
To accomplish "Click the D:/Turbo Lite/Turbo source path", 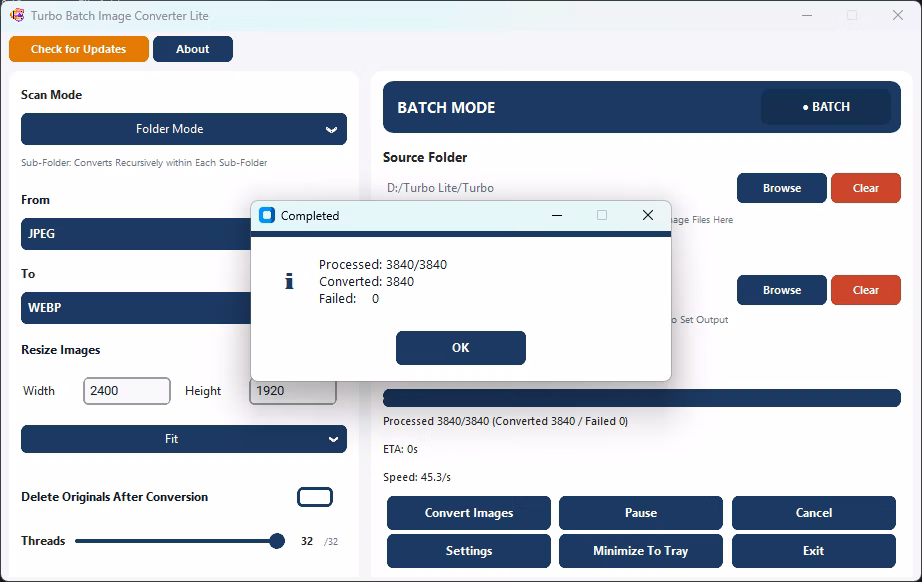I will 440,188.
